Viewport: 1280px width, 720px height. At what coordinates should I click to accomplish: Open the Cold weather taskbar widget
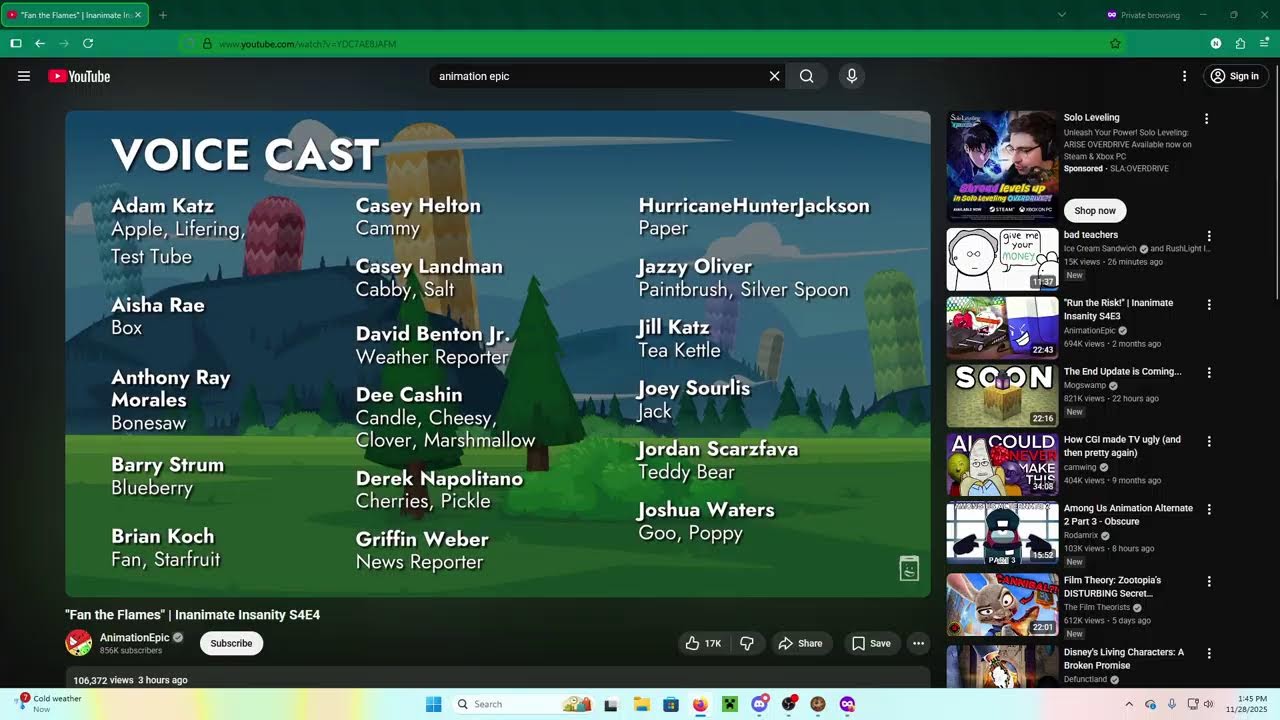(x=50, y=704)
